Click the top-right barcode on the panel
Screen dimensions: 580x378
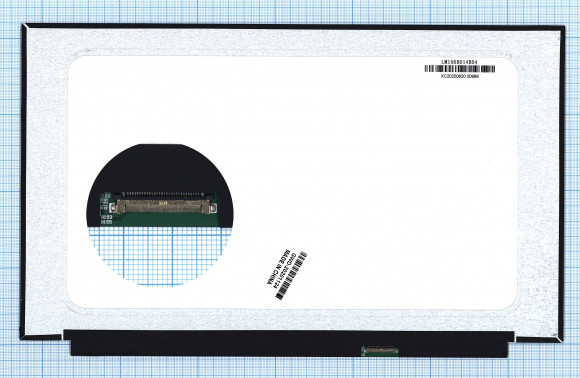[x=460, y=69]
